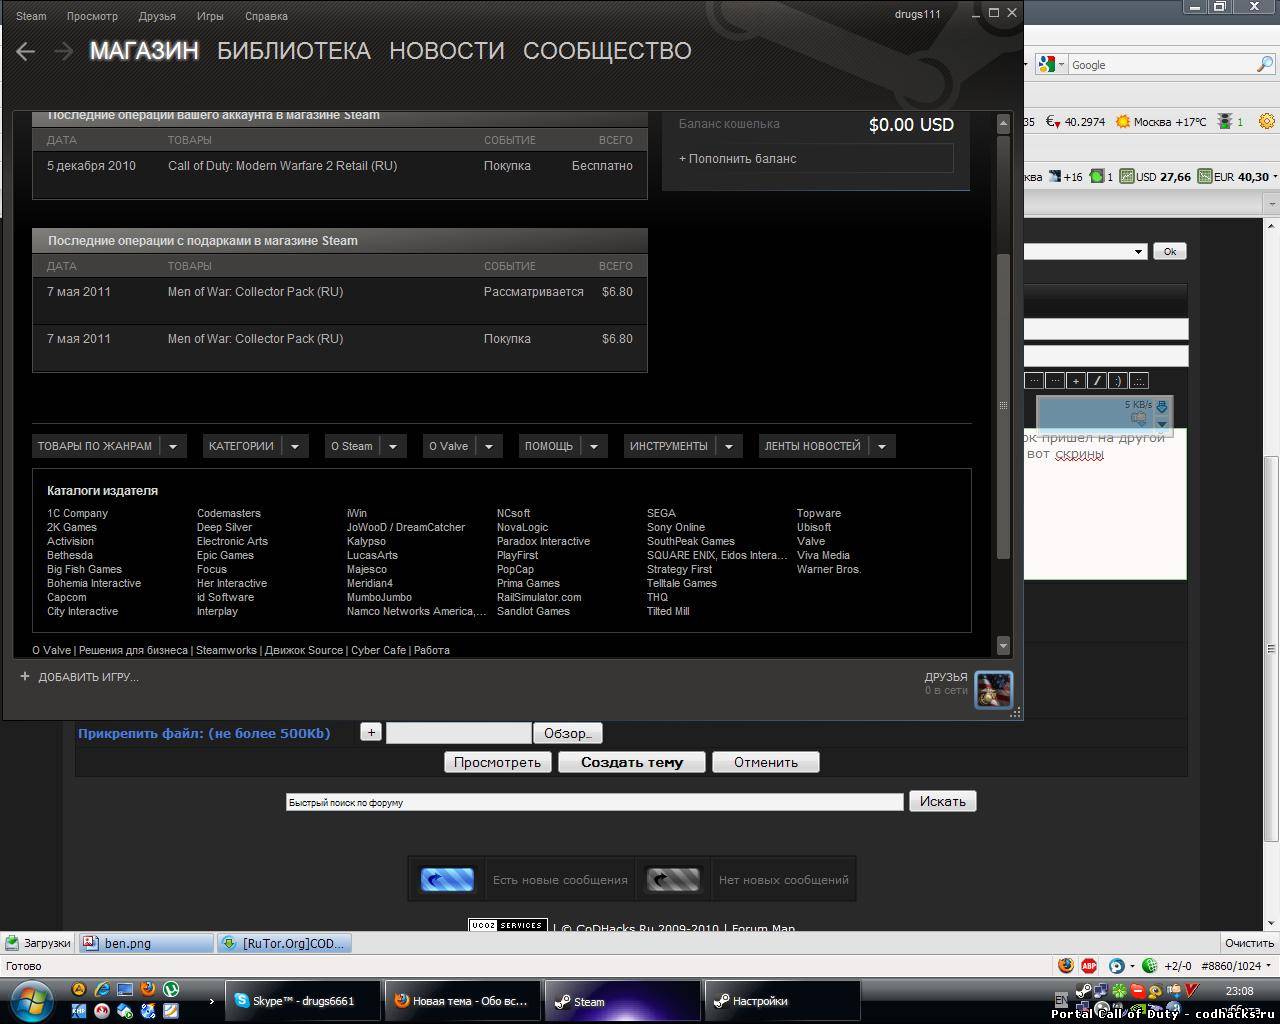Open the Steamworks footer link
Image resolution: width=1280 pixels, height=1024 pixels.
coord(226,650)
